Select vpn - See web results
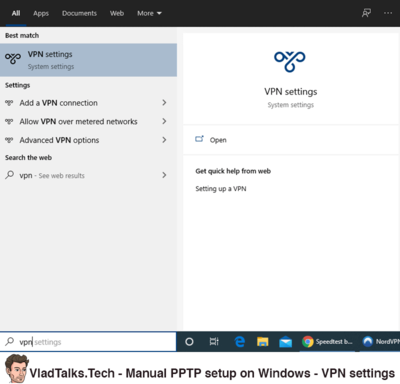This screenshot has height=384, width=400. pyautogui.click(x=88, y=175)
